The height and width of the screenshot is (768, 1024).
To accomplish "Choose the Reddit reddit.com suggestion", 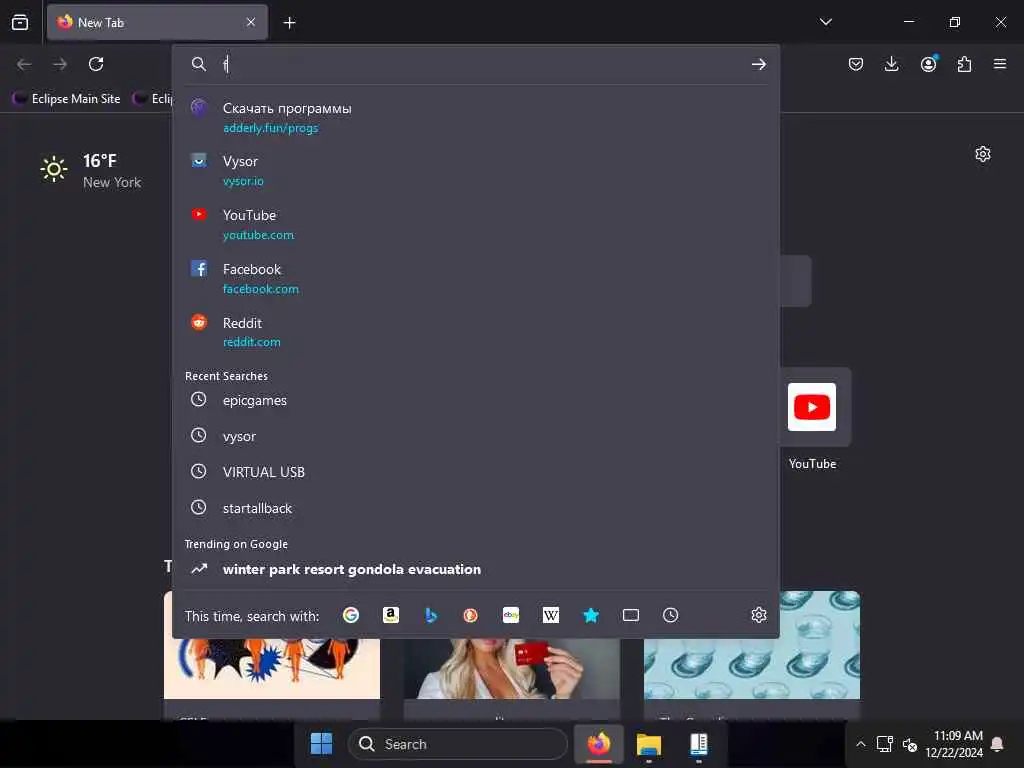I will [x=475, y=332].
